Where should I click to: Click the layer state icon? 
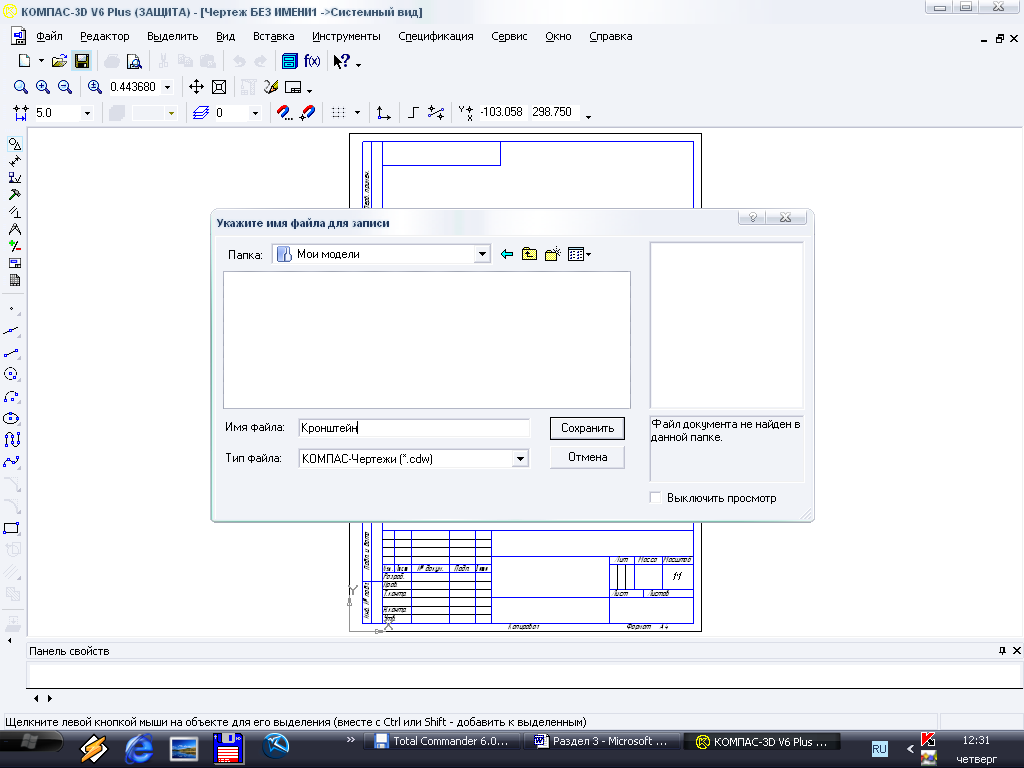[200, 113]
